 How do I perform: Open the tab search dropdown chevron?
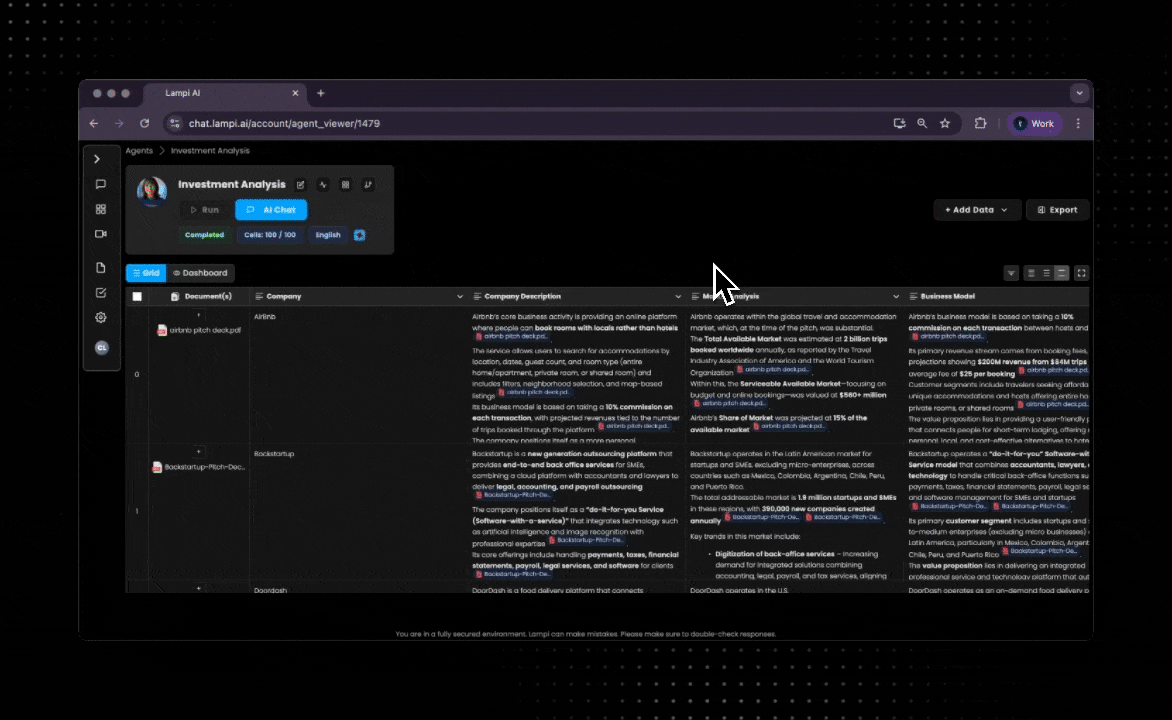pos(1079,93)
